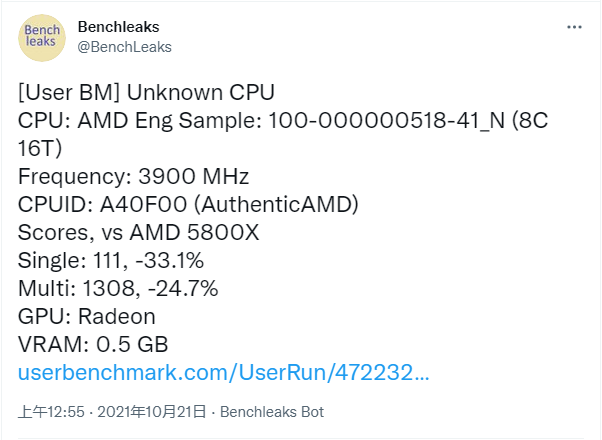Click the Multi score 1308 line
Image resolution: width=602 pixels, height=440 pixels.
pyautogui.click(x=118, y=289)
